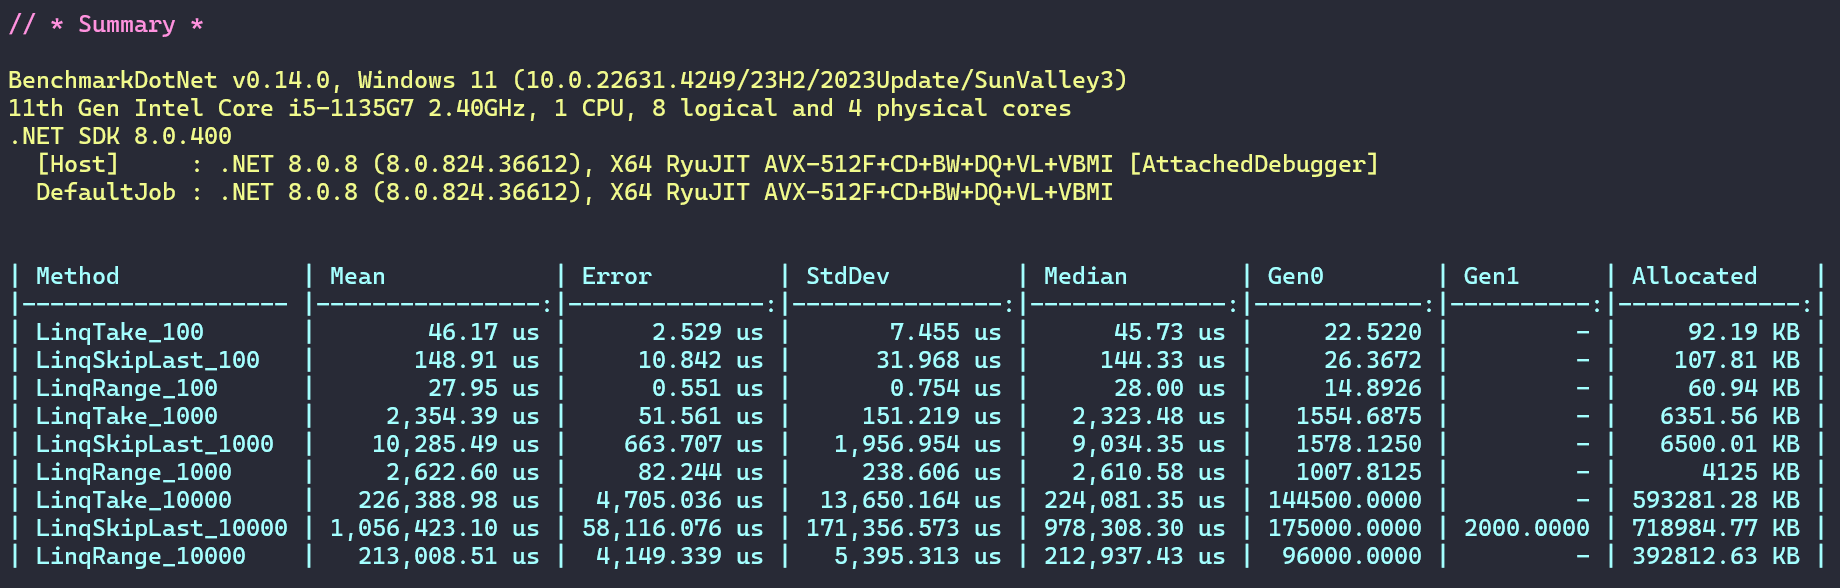This screenshot has width=1840, height=588.
Task: Click the DefaultJob runtime label
Action: coord(105,192)
